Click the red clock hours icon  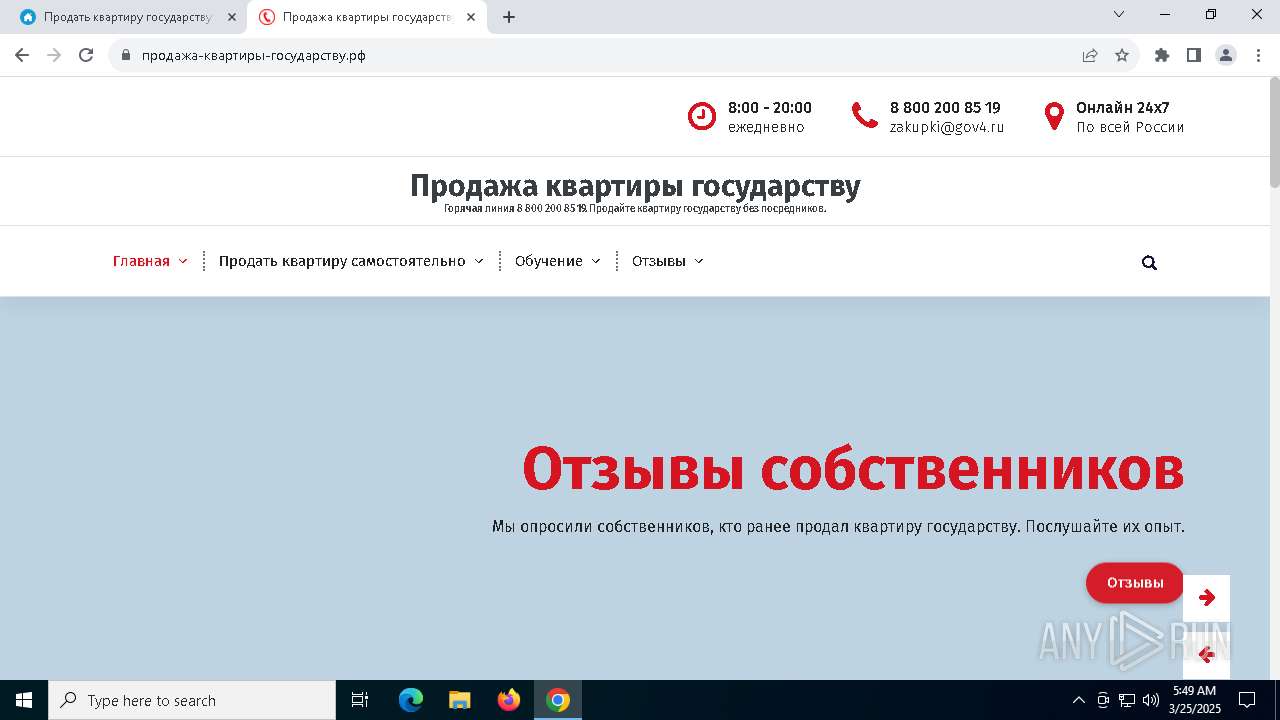coord(702,116)
